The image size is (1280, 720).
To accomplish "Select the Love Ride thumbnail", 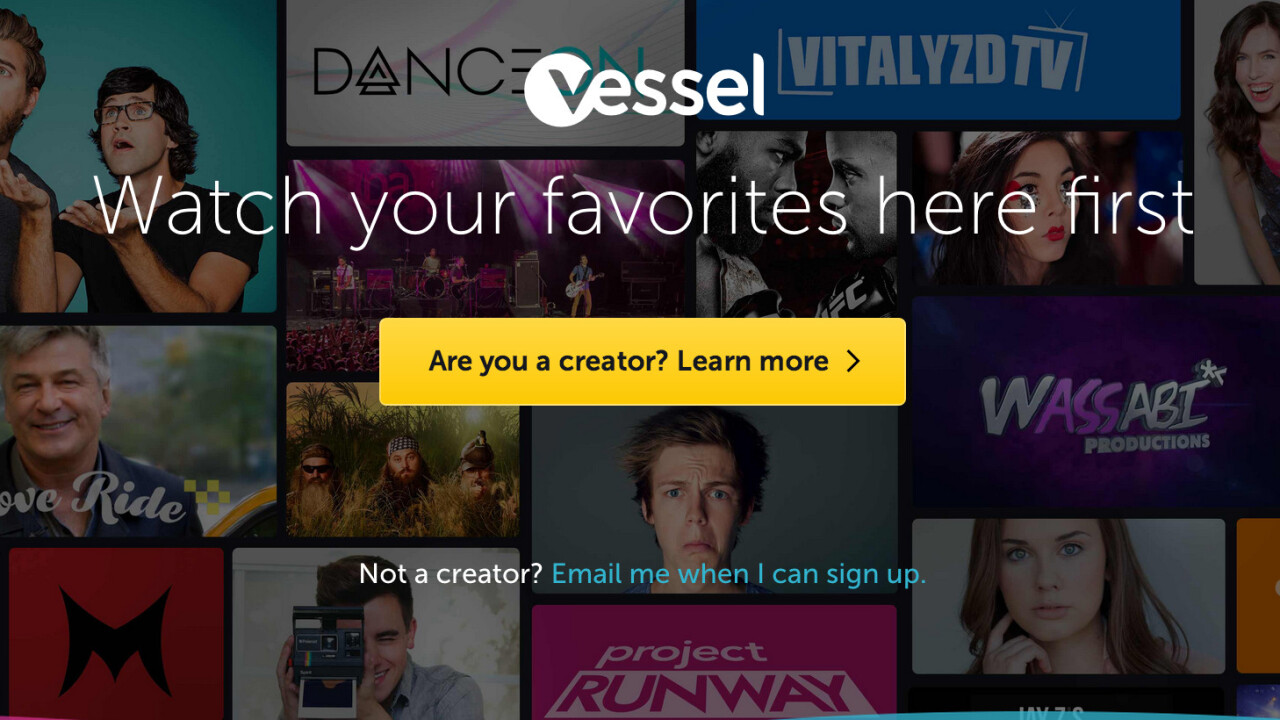I will (138, 431).
